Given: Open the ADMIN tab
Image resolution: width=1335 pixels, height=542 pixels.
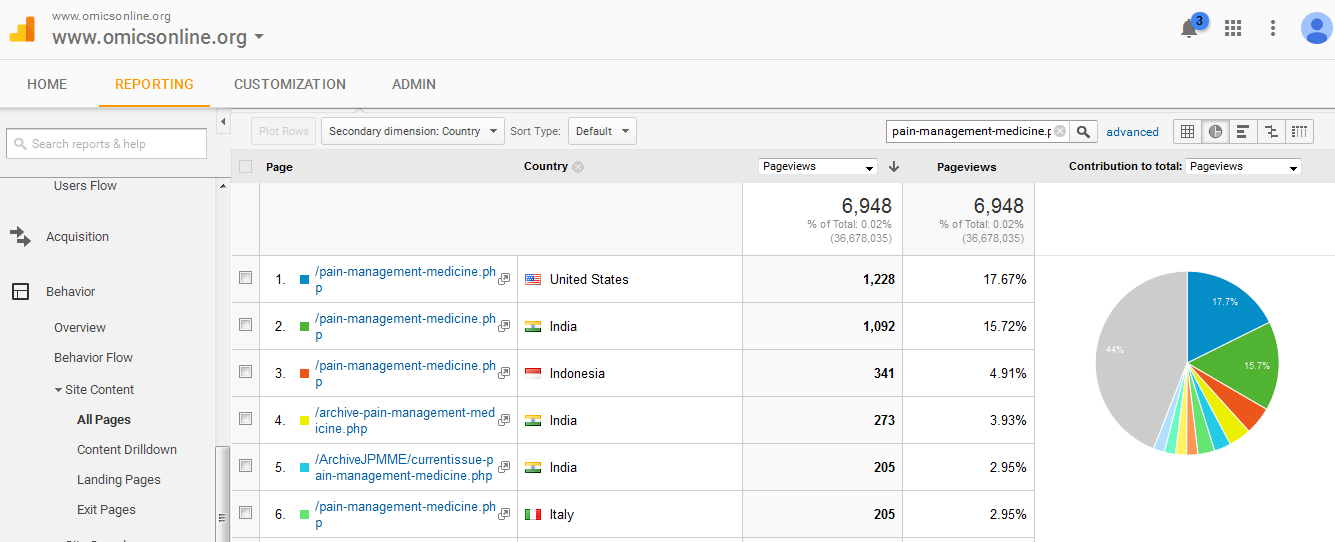Looking at the screenshot, I should (414, 84).
